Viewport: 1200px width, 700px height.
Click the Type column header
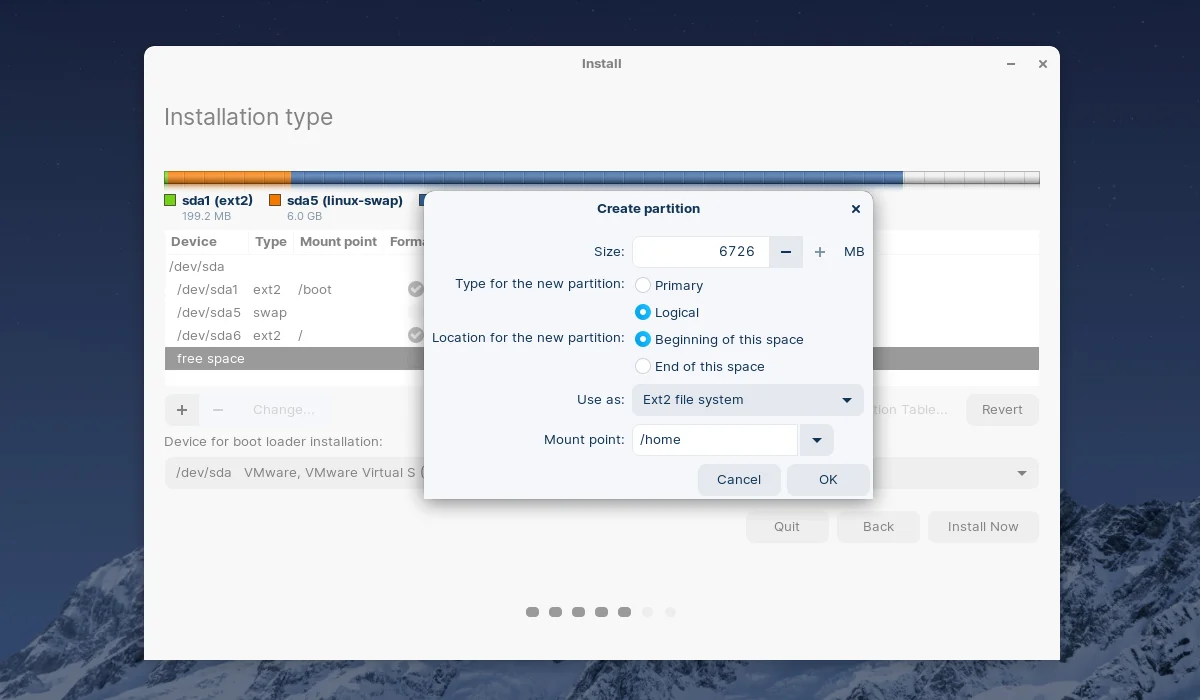271,242
